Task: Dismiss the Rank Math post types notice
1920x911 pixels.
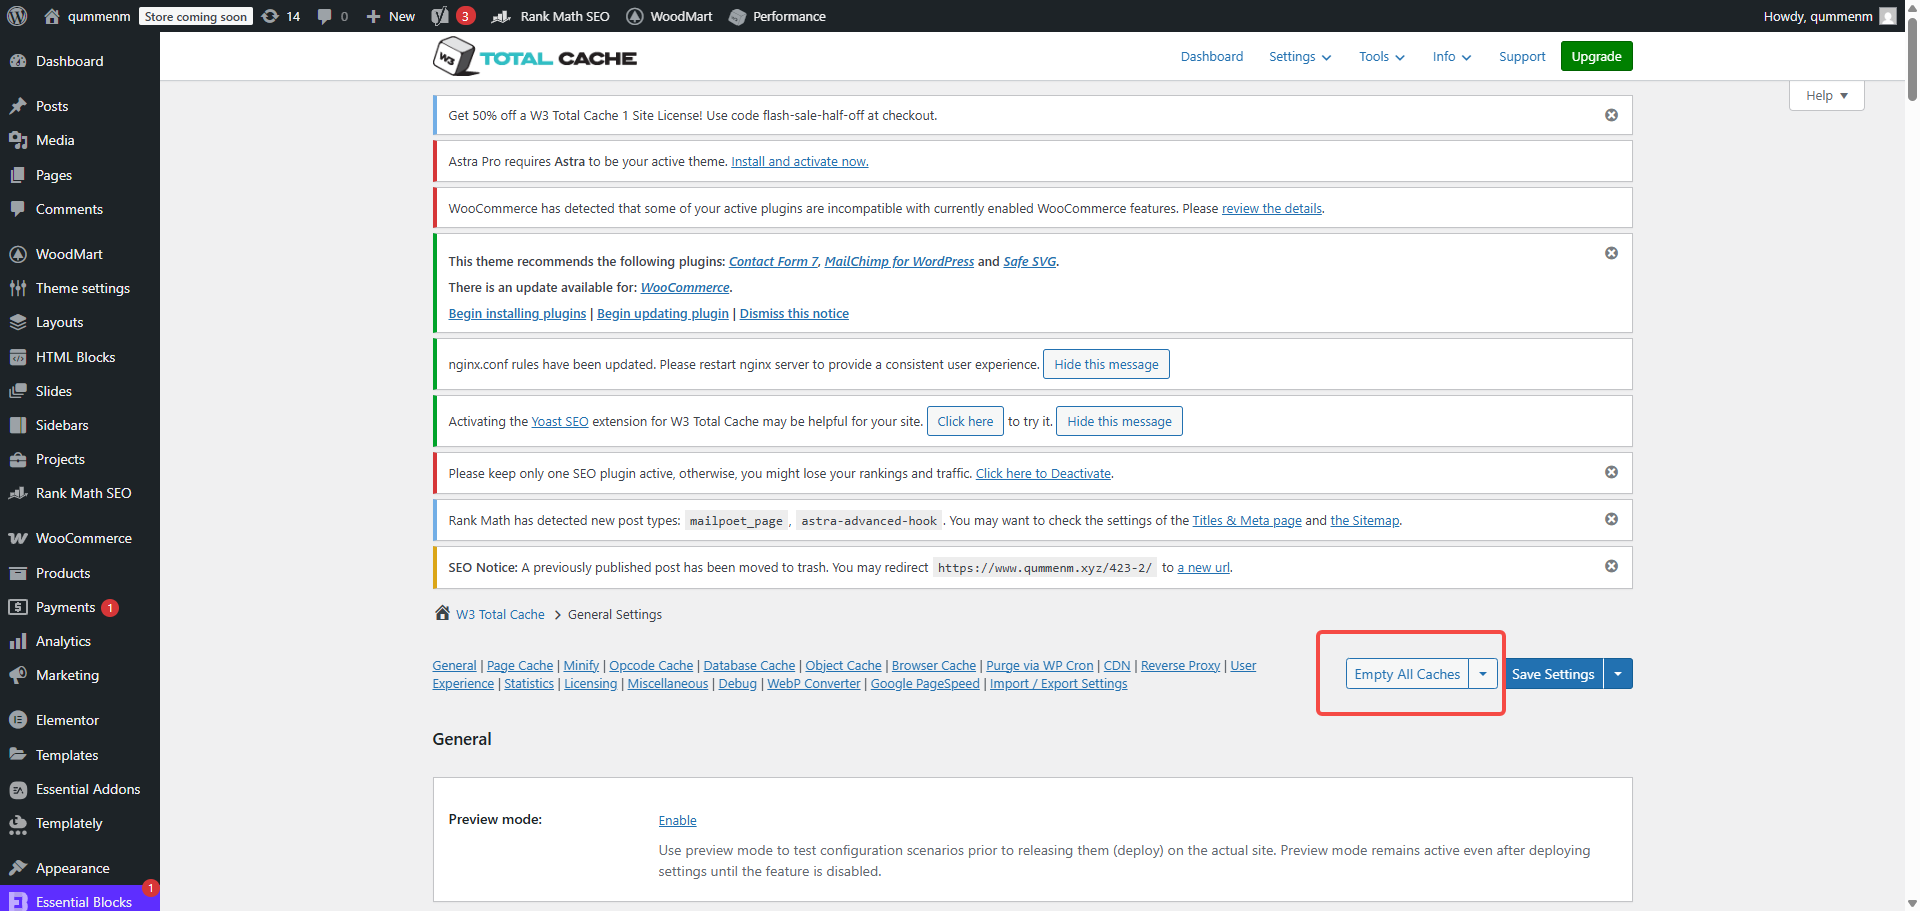Action: point(1611,519)
